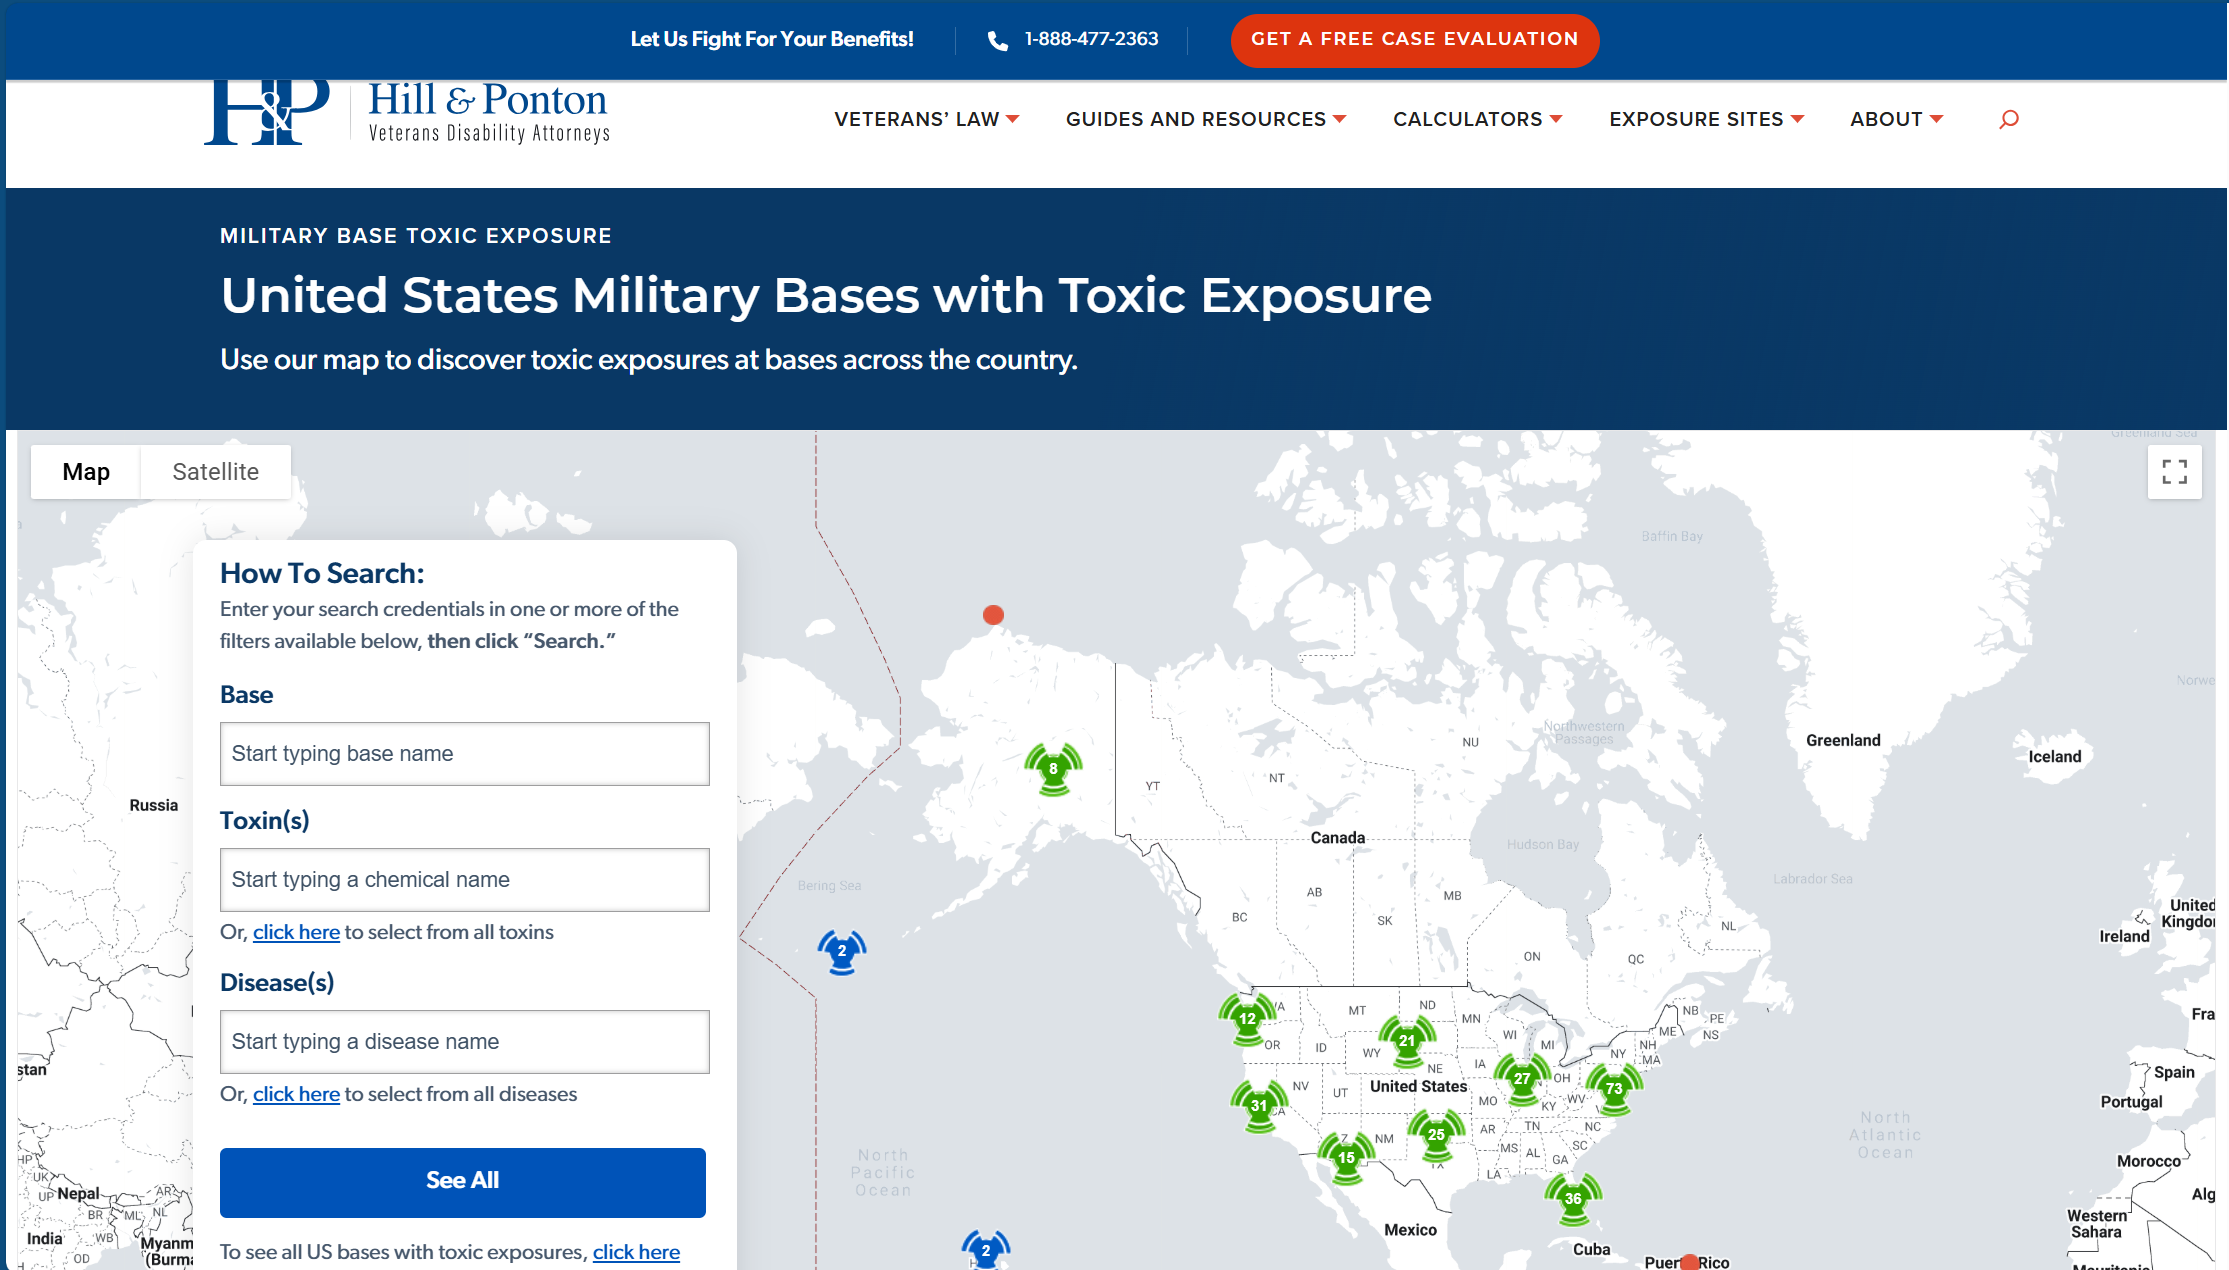This screenshot has width=2229, height=1270.
Task: Click the search magnifier icon in the header
Action: click(2008, 120)
